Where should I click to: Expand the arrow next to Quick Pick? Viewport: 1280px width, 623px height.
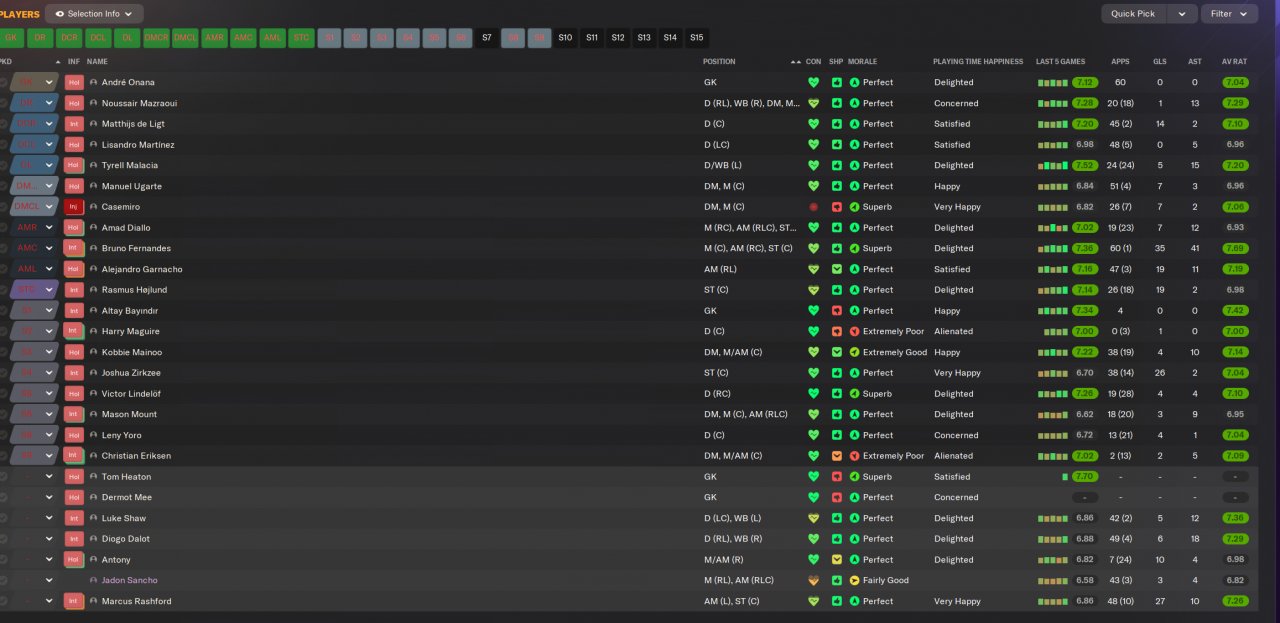coord(1182,14)
